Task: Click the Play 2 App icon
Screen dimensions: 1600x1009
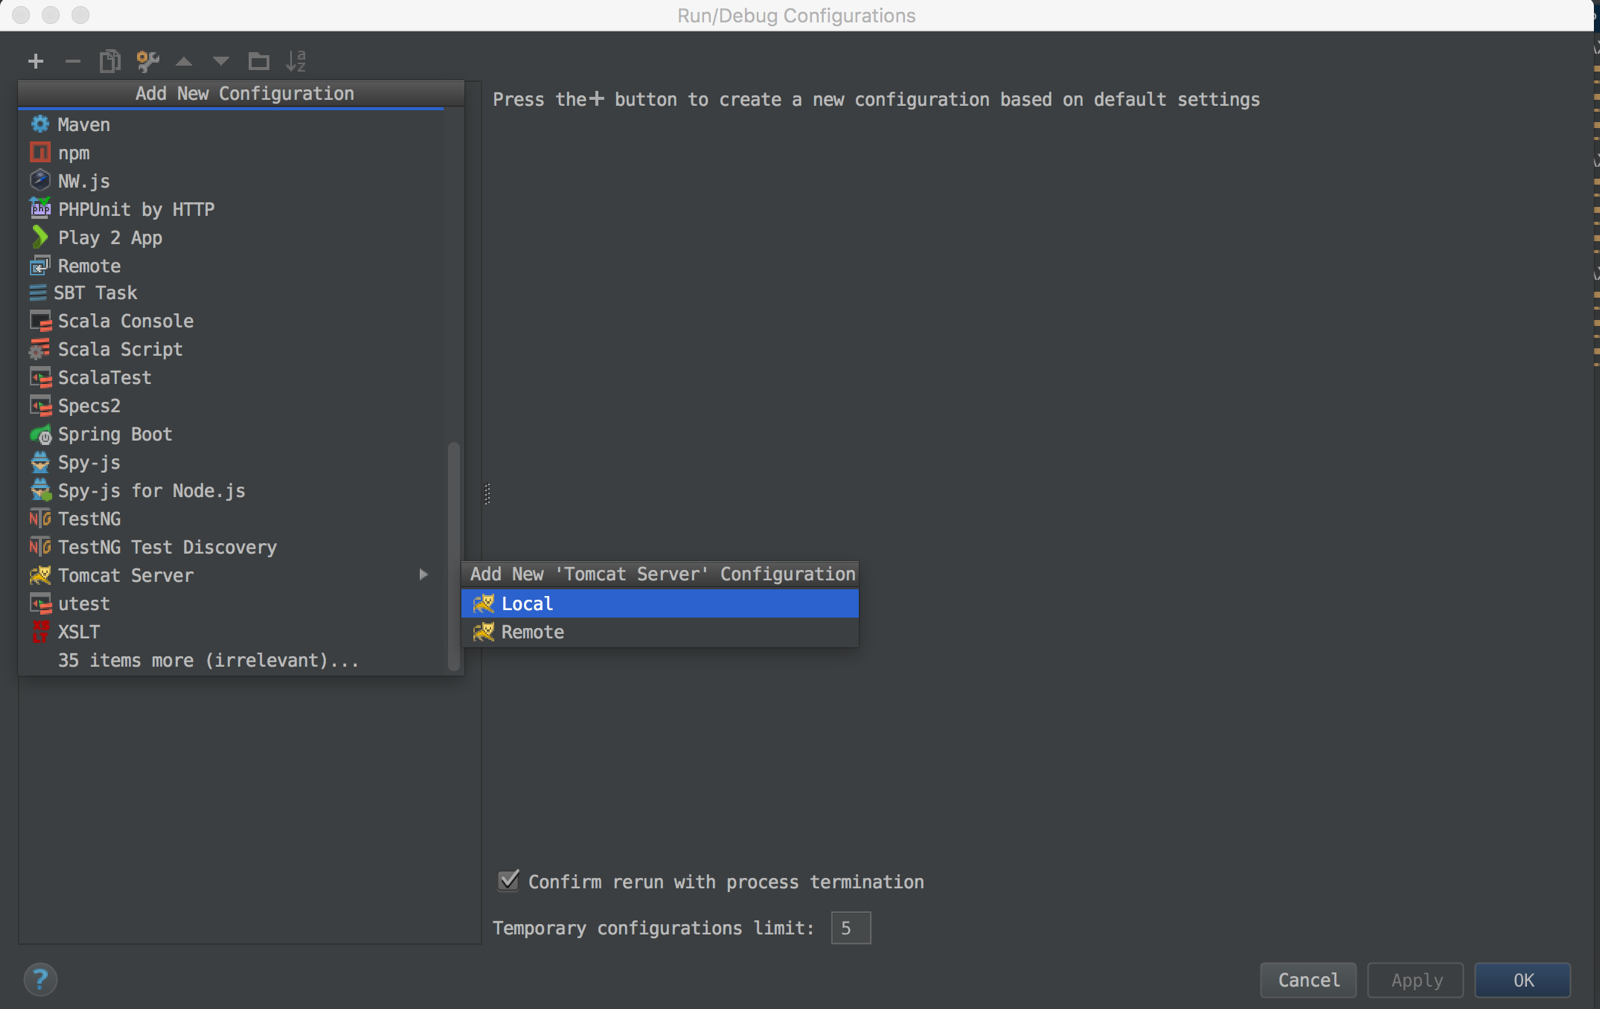Action: coord(40,237)
